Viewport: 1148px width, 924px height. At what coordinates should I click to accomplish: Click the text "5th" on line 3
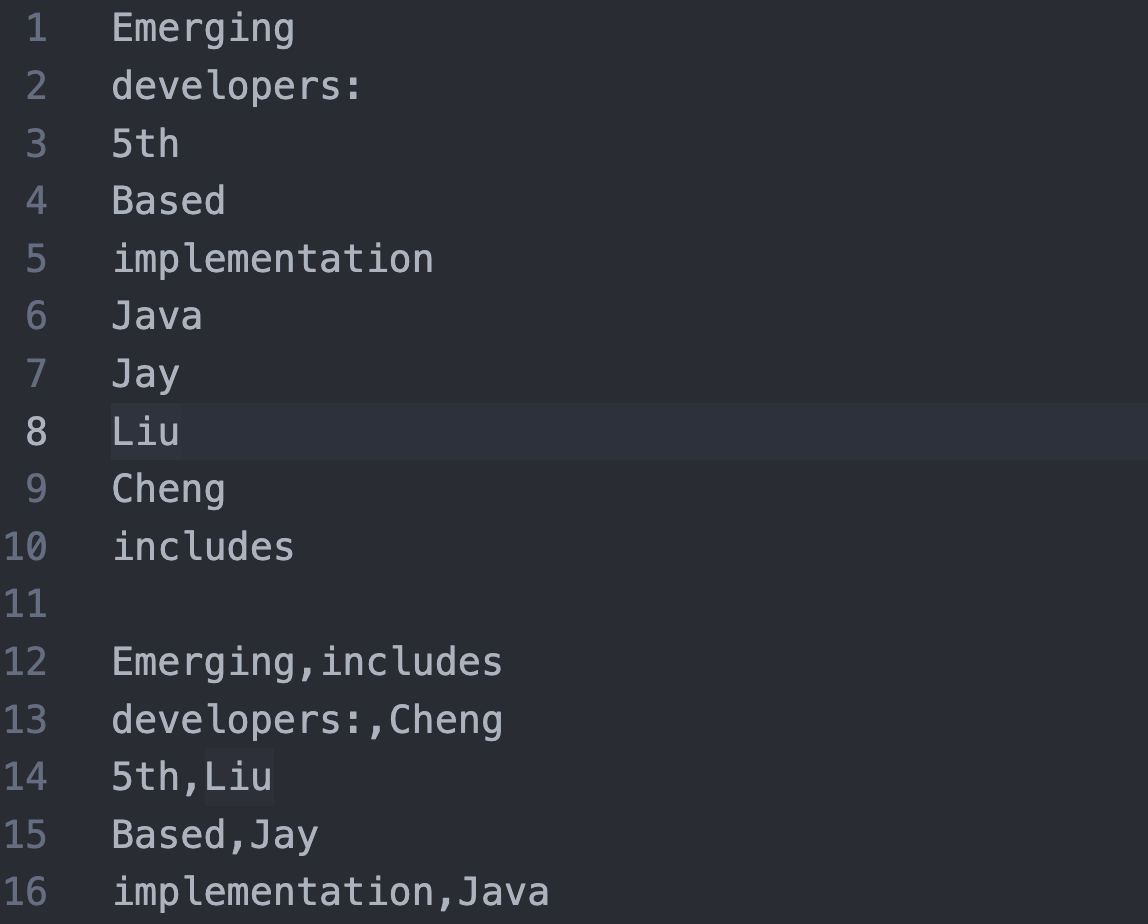[146, 144]
